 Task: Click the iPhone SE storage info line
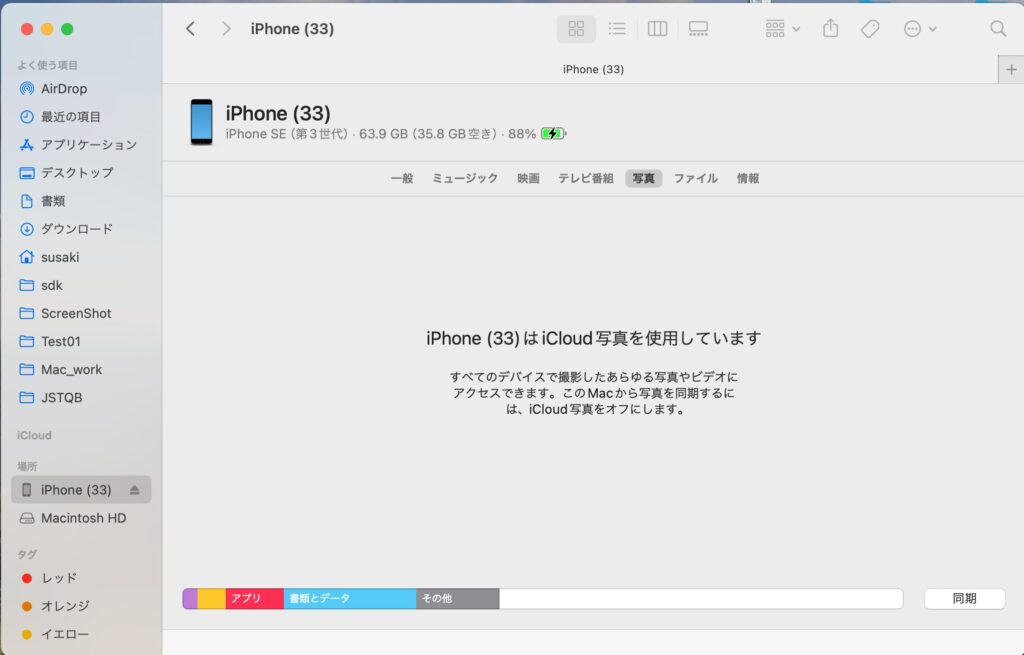click(x=381, y=134)
